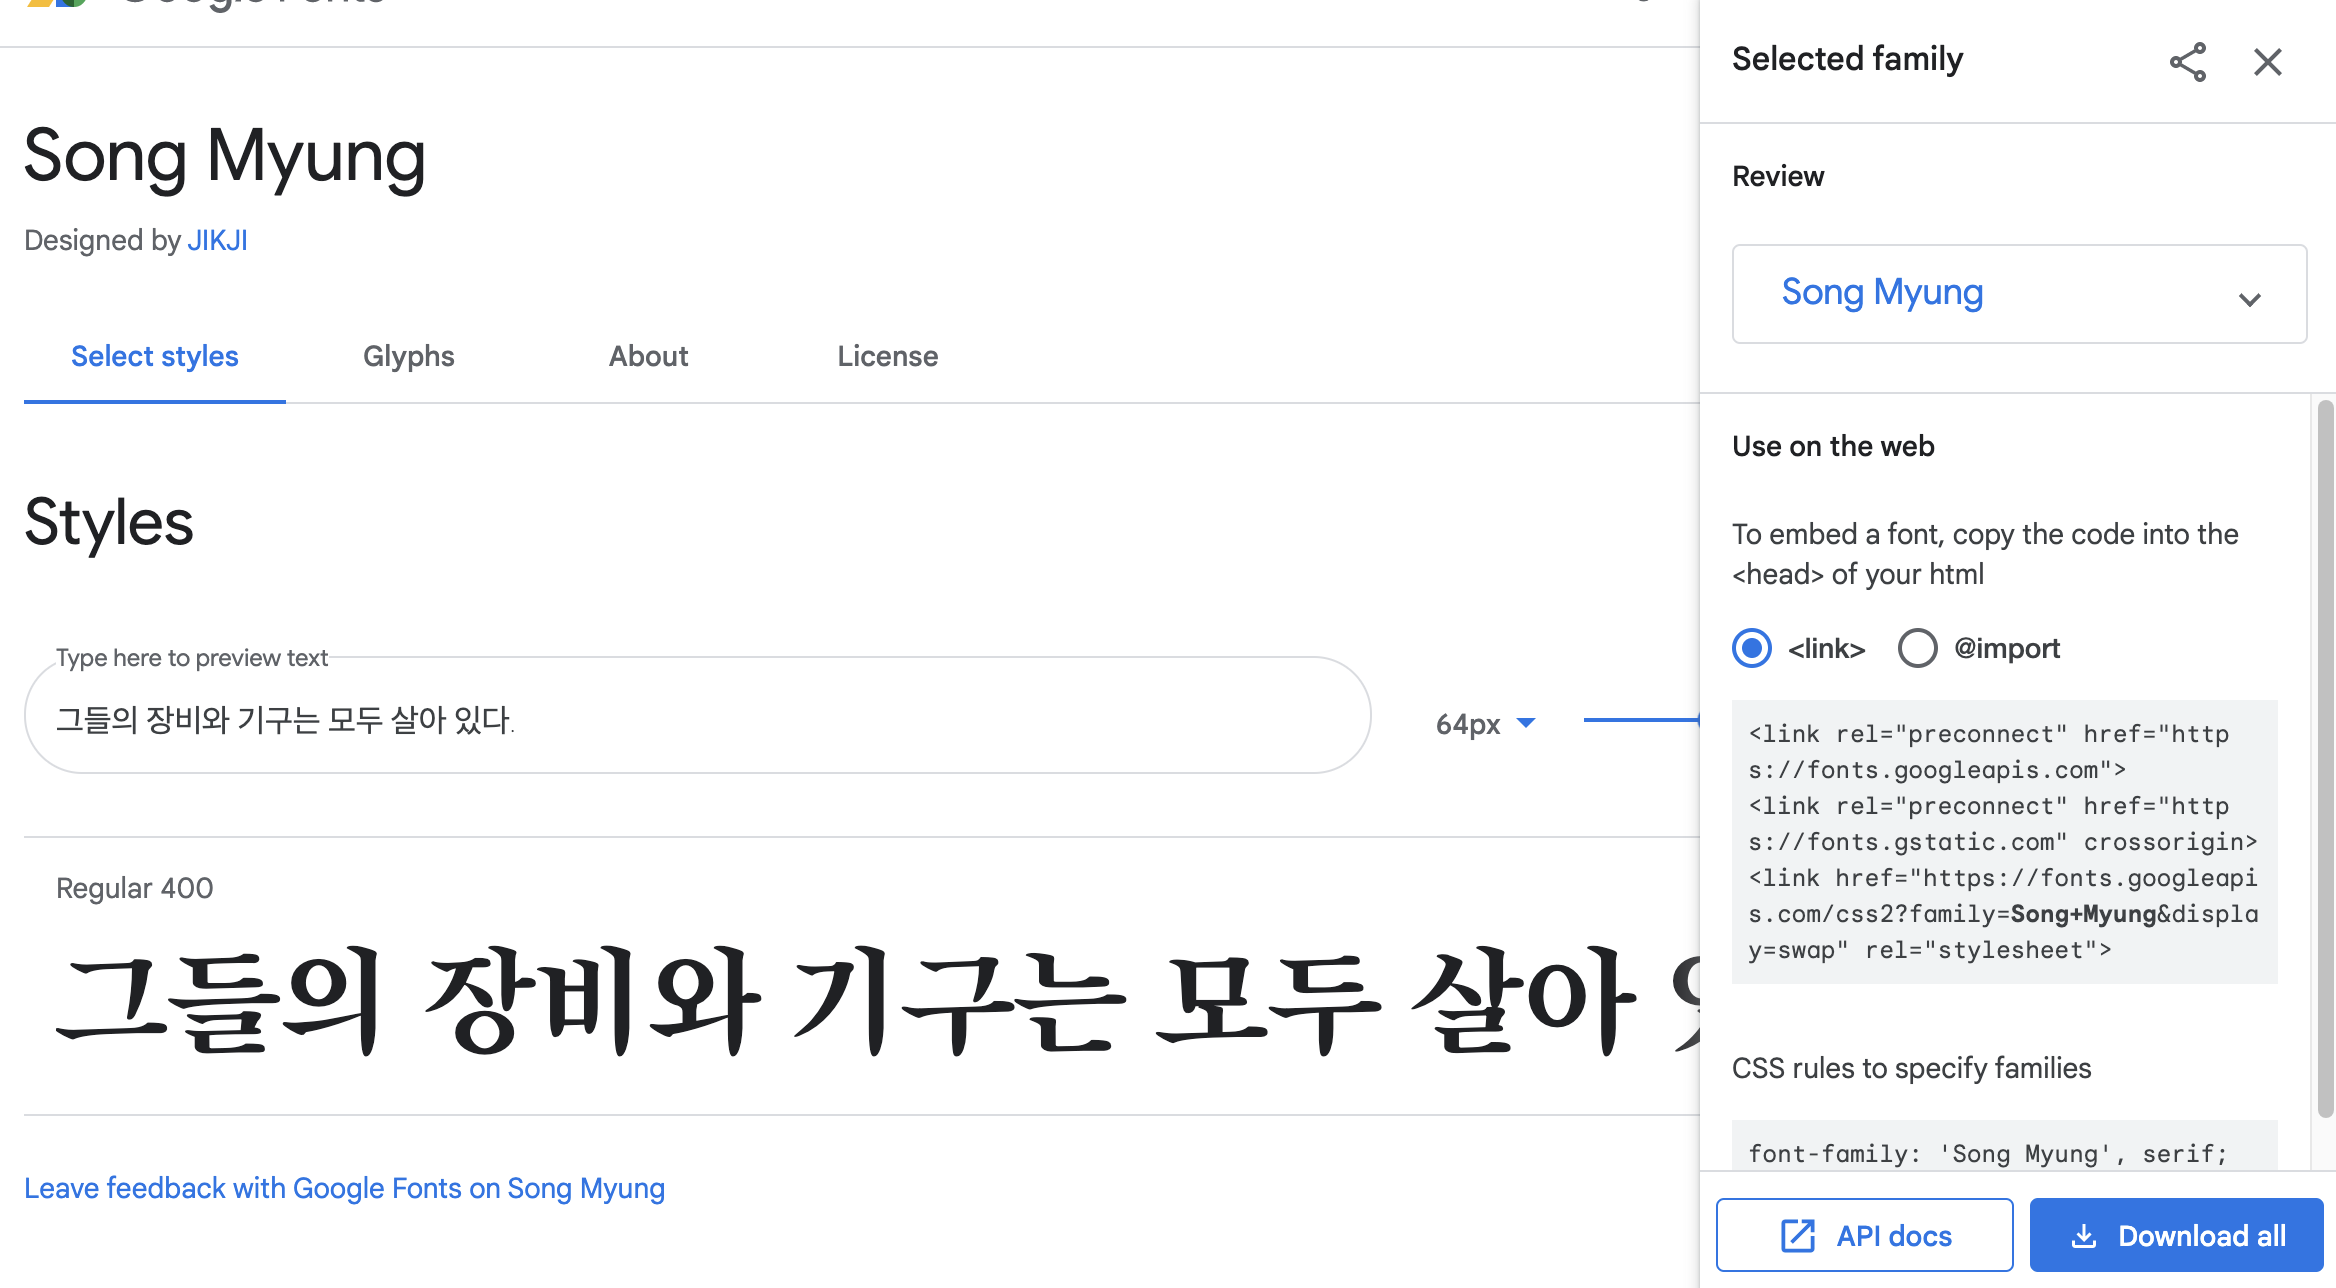Viewport: 2336px width, 1288px height.
Task: Select the <link> embed radio option
Action: [1752, 648]
